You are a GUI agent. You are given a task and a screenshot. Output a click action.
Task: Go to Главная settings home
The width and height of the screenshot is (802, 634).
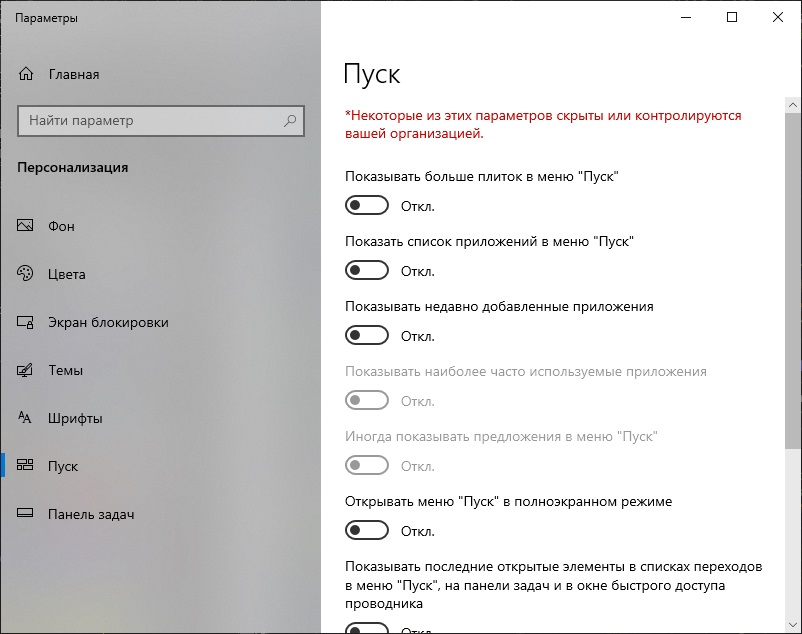73,74
